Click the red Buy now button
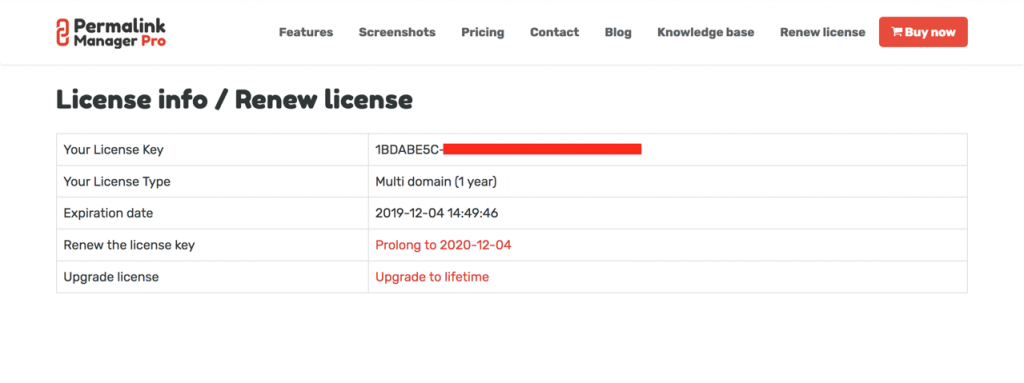This screenshot has width=1024, height=383. 923,32
